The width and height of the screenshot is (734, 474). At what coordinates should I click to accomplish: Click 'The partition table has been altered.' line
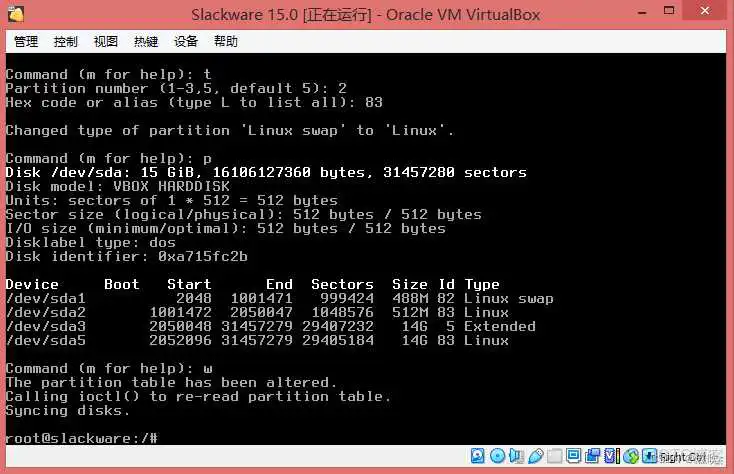click(x=171, y=382)
